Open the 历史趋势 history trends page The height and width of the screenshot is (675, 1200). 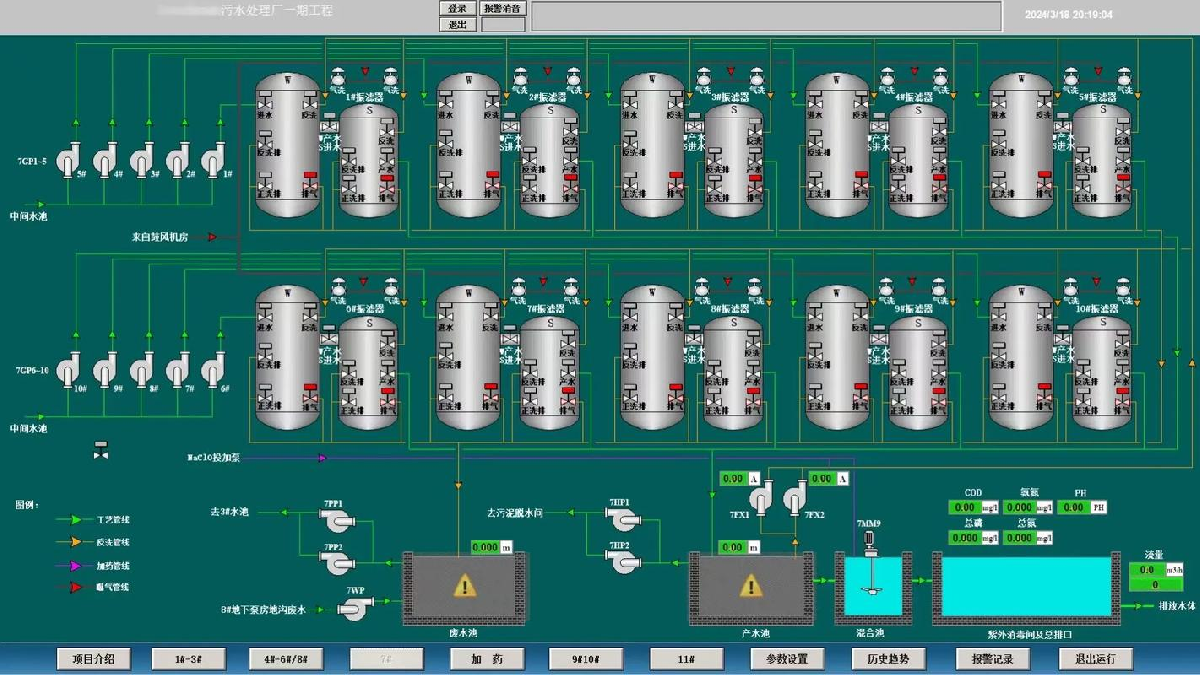pos(888,659)
